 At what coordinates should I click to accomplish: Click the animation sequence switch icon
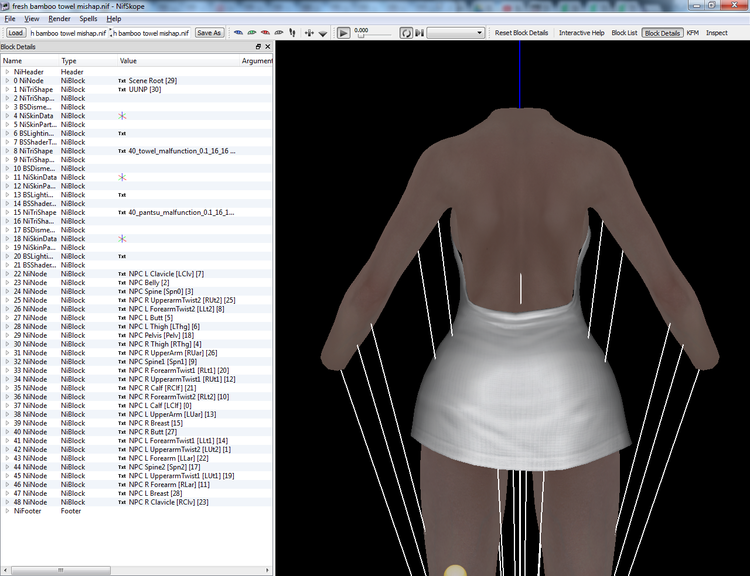click(x=419, y=33)
